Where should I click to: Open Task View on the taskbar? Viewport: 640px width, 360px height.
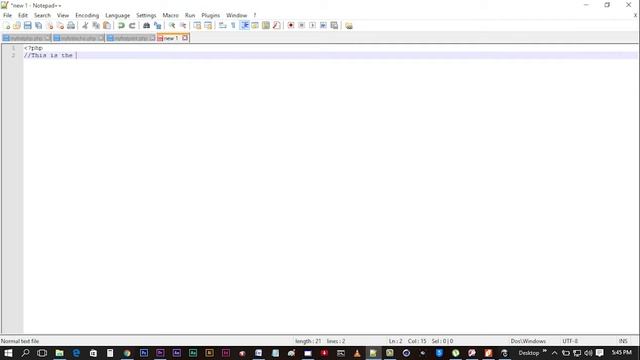click(42, 353)
